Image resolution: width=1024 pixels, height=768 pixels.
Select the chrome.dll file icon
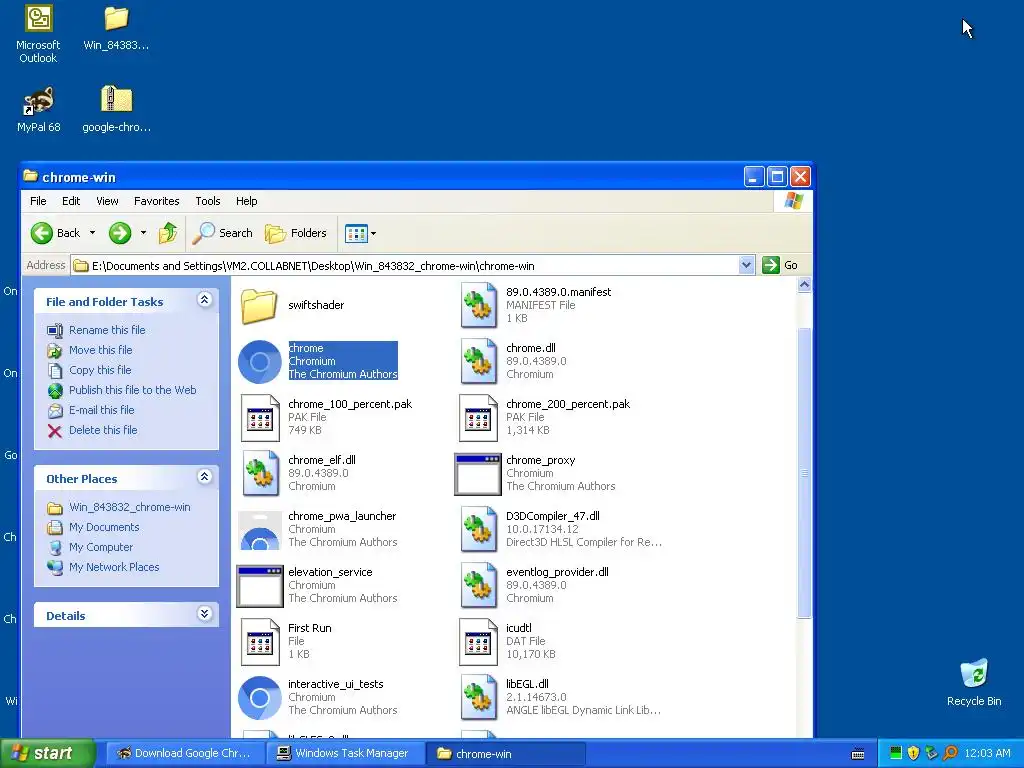(x=478, y=361)
